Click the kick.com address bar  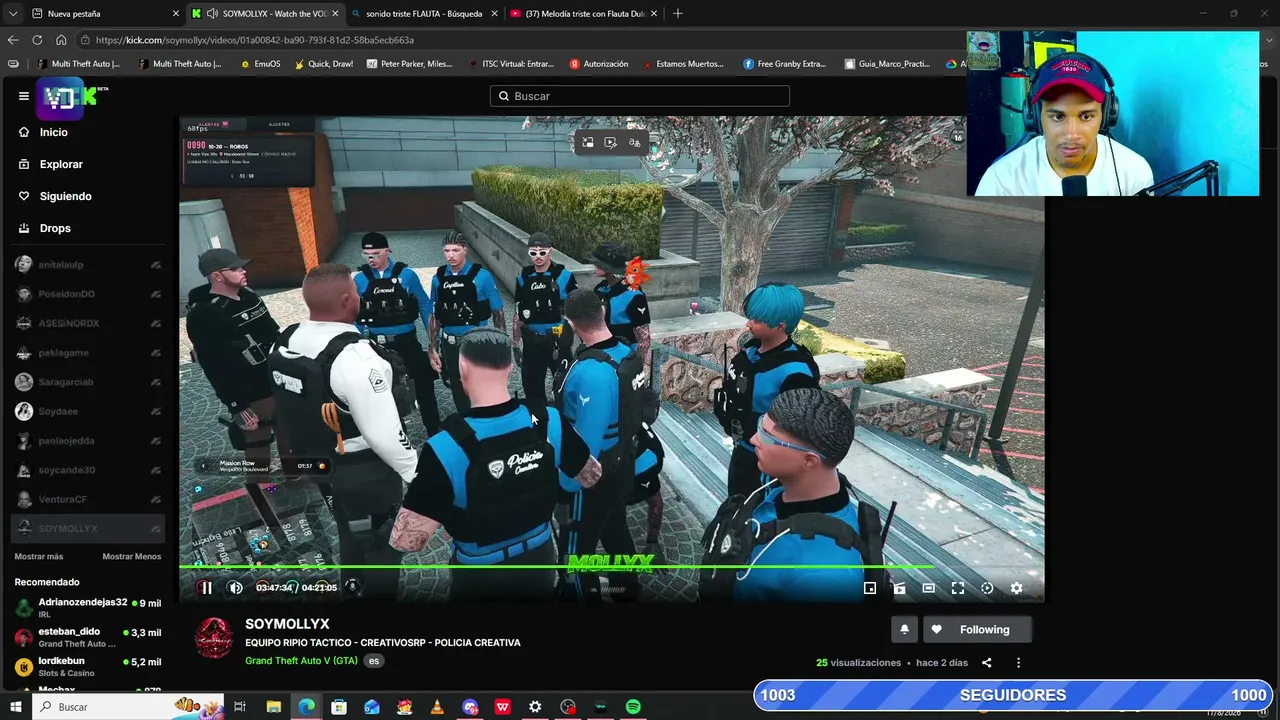click(x=520, y=40)
